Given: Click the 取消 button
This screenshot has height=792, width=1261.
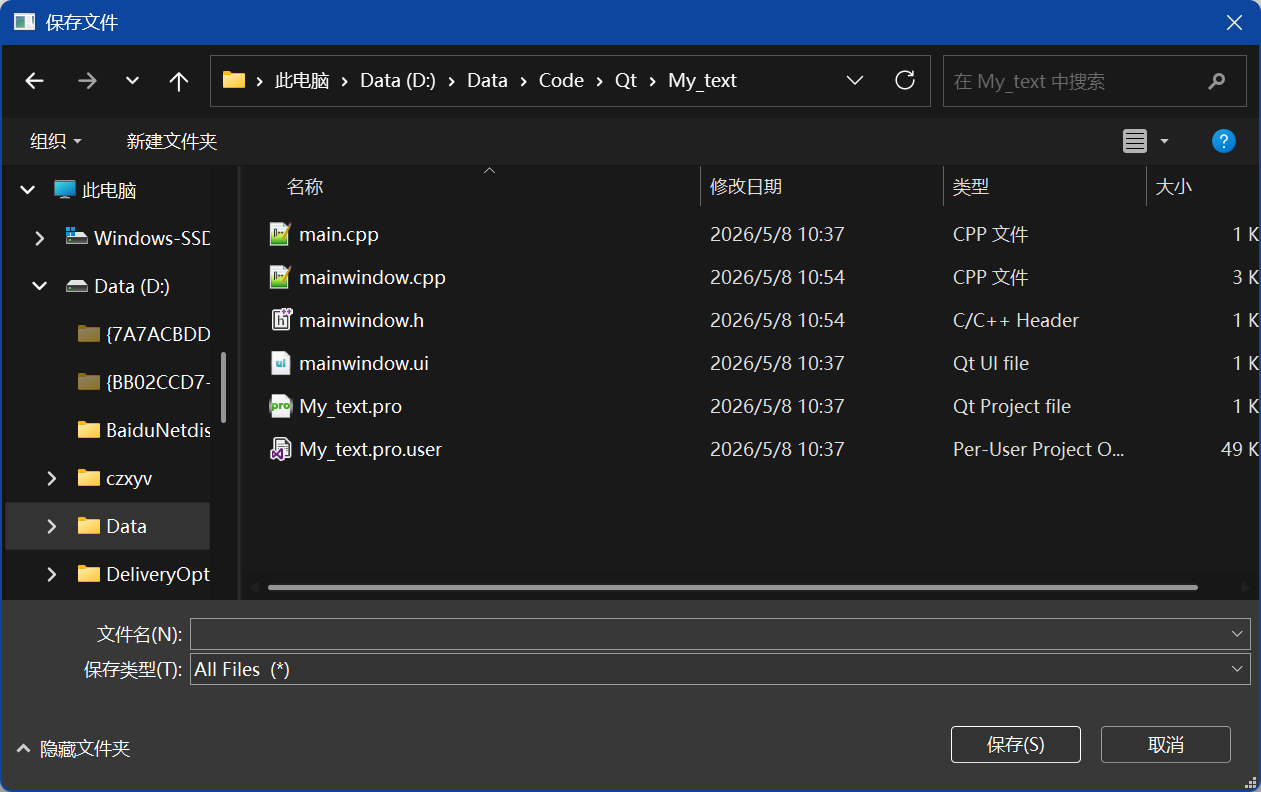Looking at the screenshot, I should [1166, 745].
